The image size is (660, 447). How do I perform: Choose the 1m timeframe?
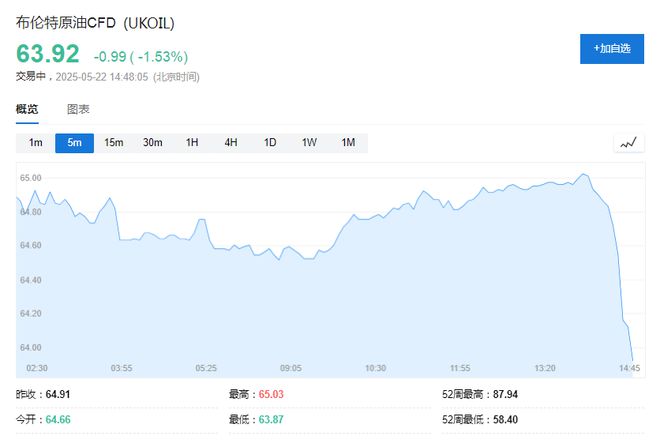point(35,143)
